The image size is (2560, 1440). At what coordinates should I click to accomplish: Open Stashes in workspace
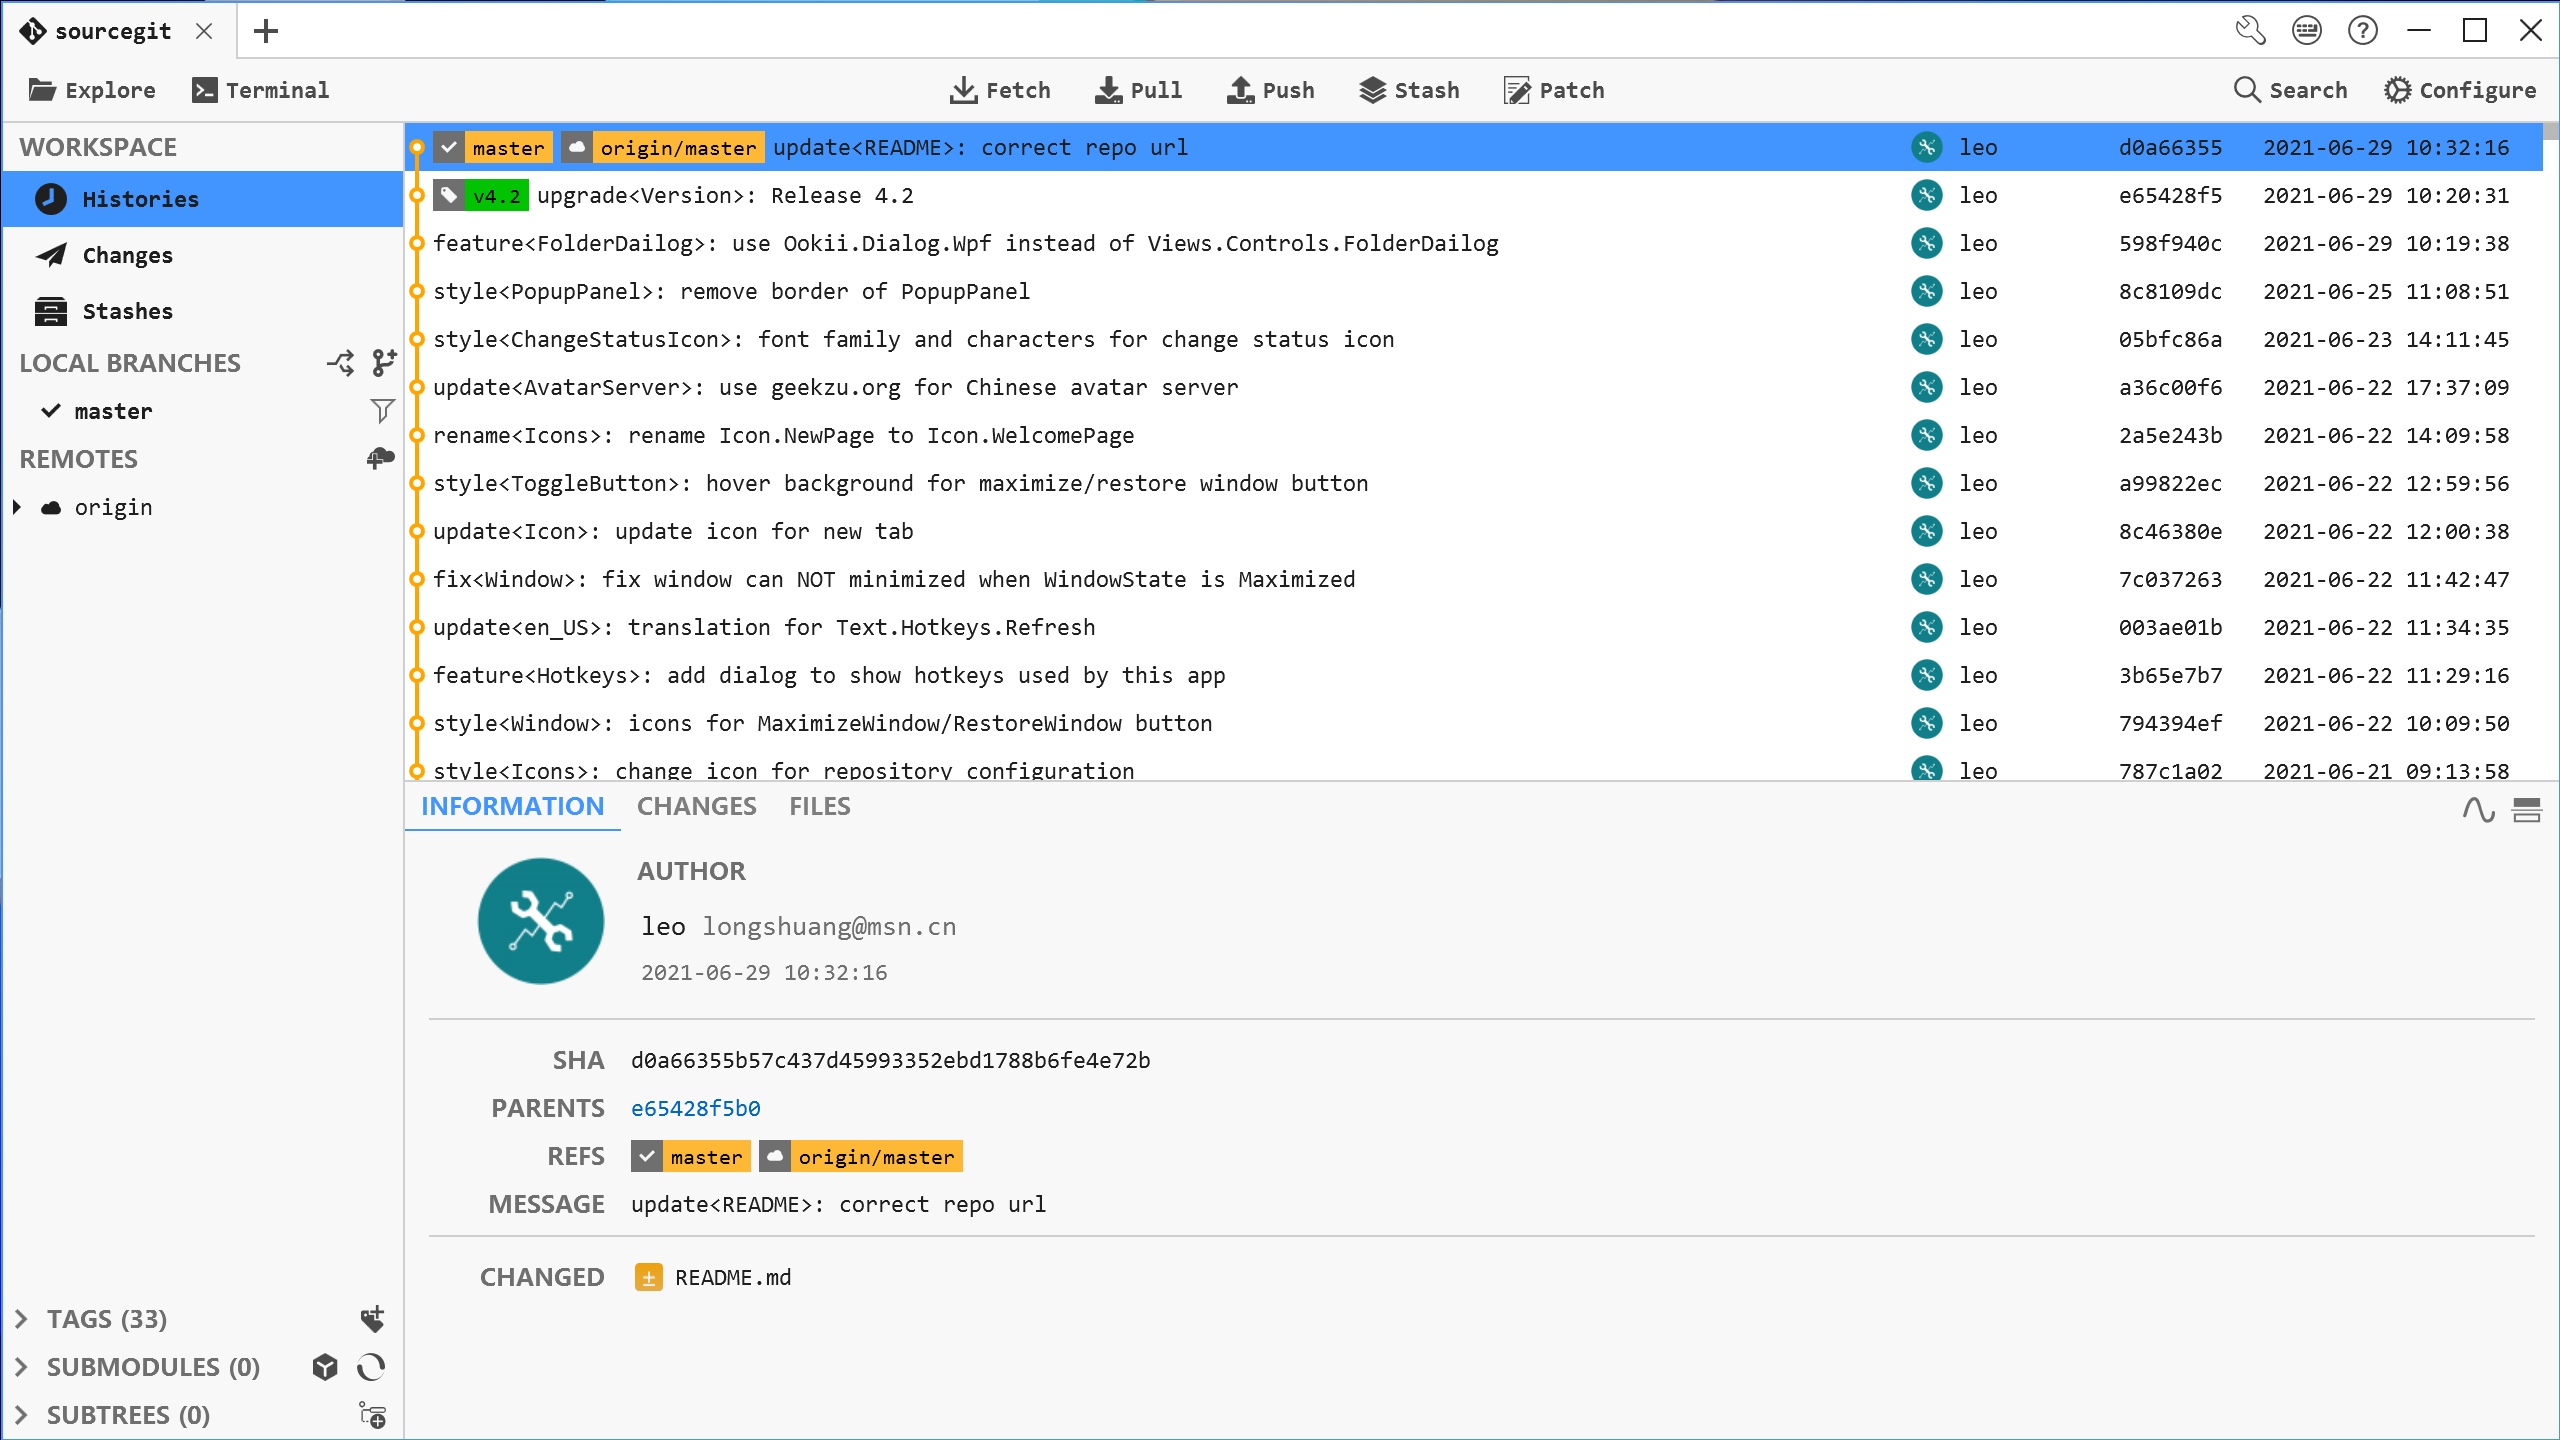(203, 311)
